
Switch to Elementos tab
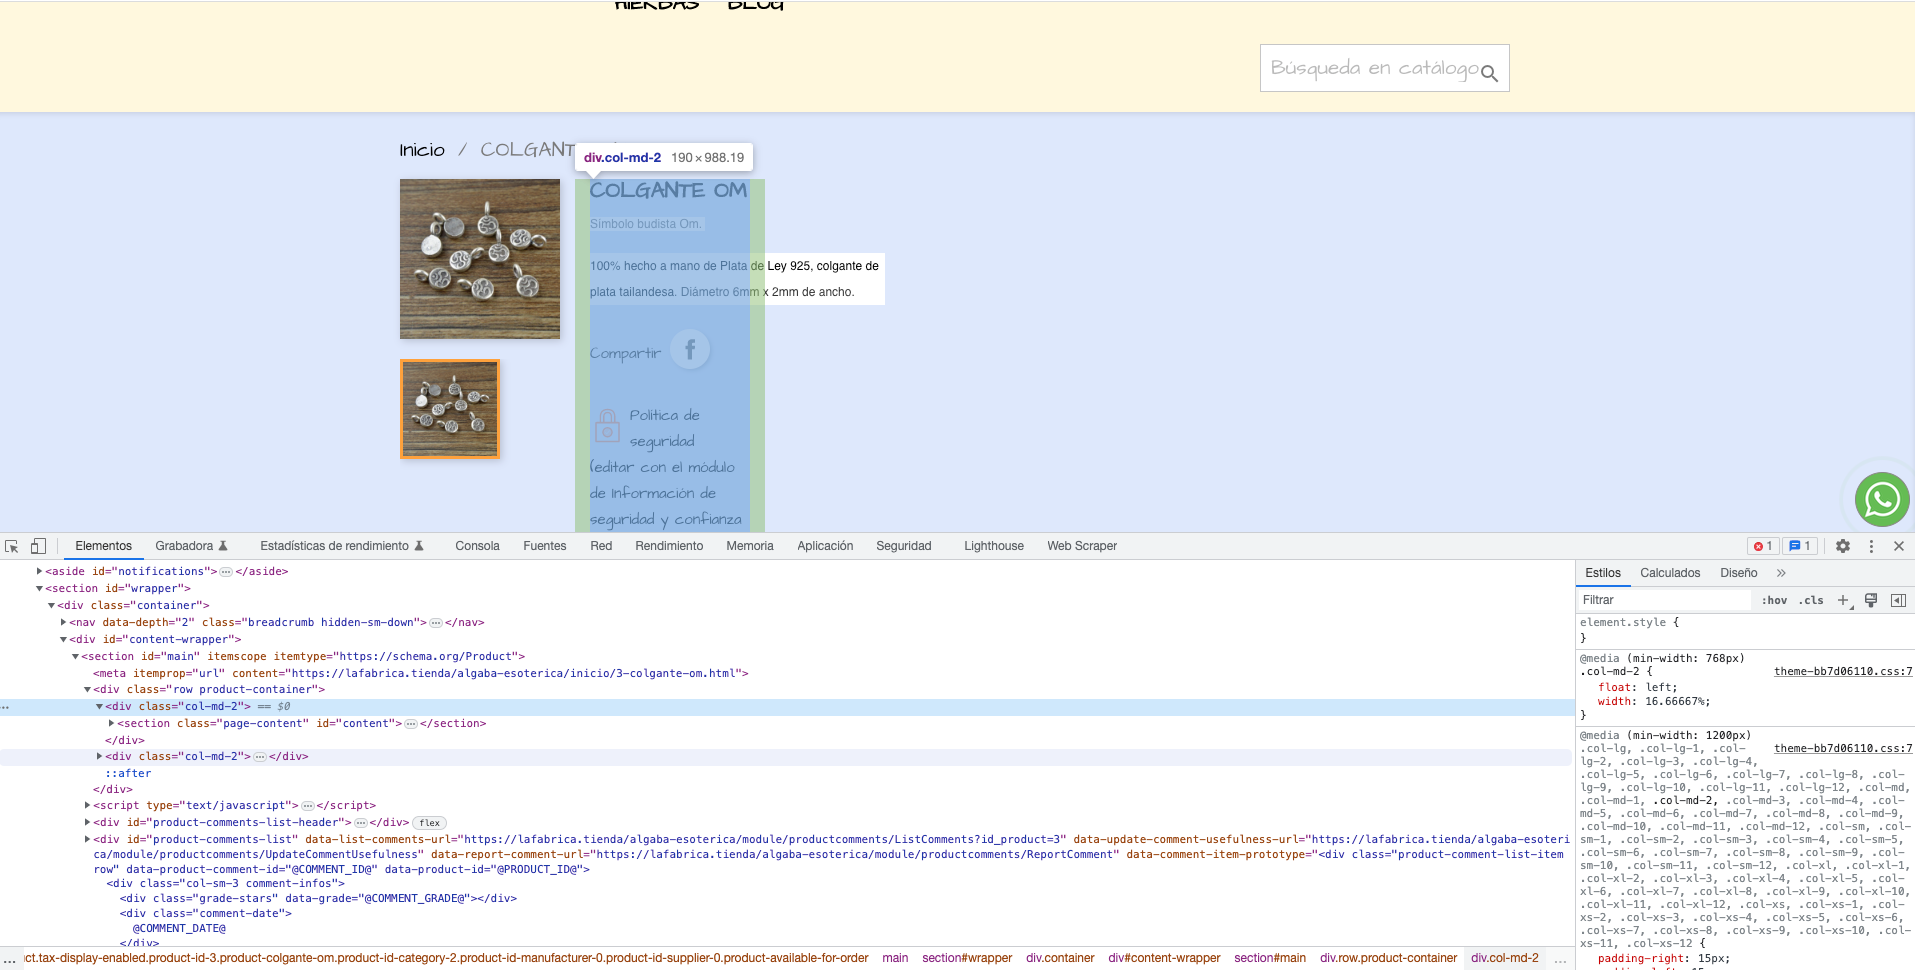[x=103, y=546]
